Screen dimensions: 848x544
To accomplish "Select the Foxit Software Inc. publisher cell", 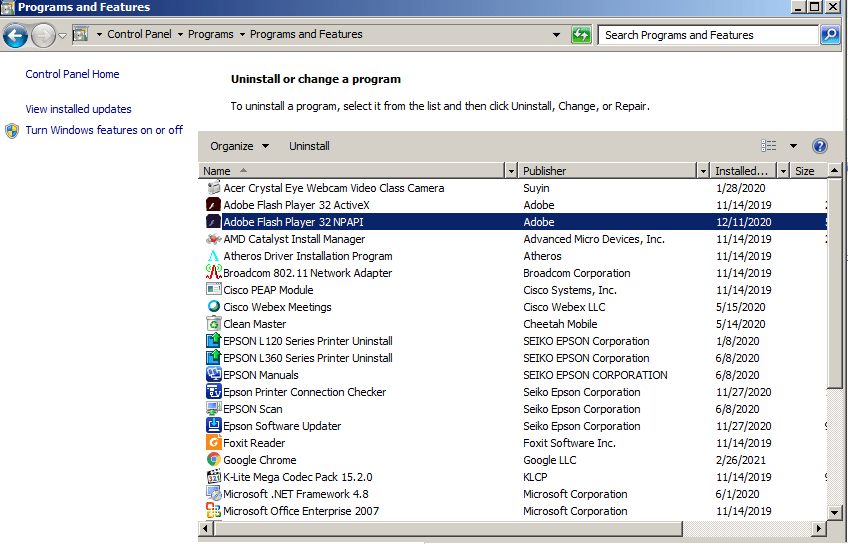I will pyautogui.click(x=569, y=443).
